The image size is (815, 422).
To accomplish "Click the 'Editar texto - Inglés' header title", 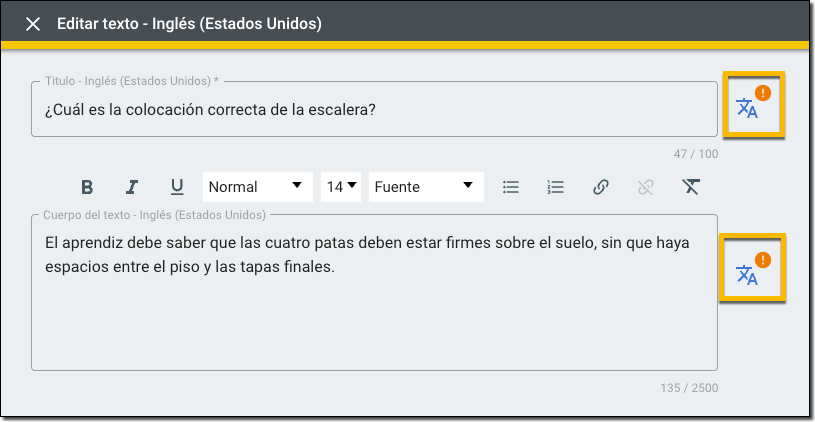I will coord(189,24).
